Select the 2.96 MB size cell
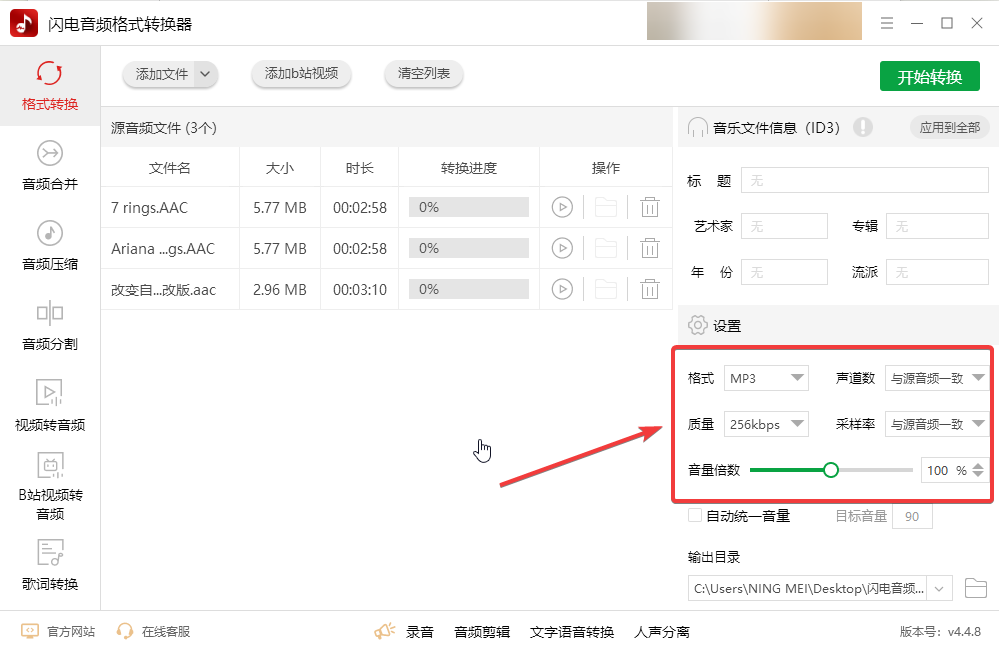 pos(280,290)
